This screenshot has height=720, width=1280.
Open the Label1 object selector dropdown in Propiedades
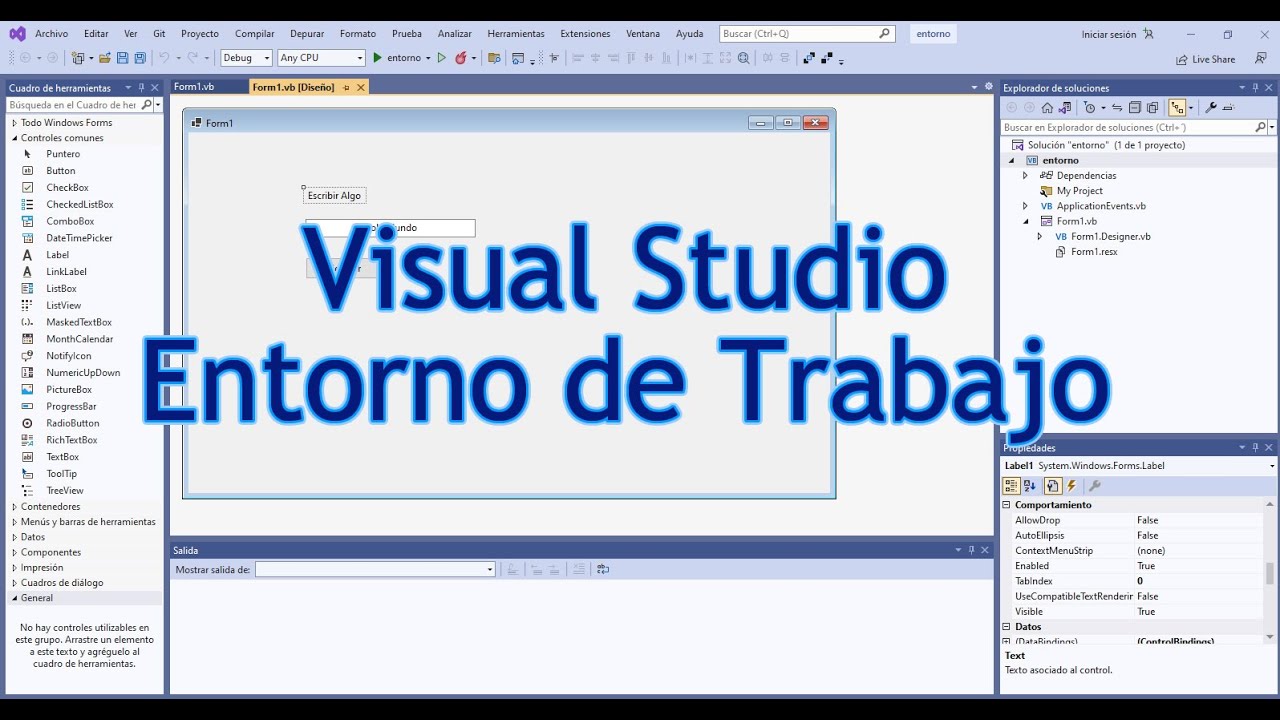click(x=1271, y=466)
